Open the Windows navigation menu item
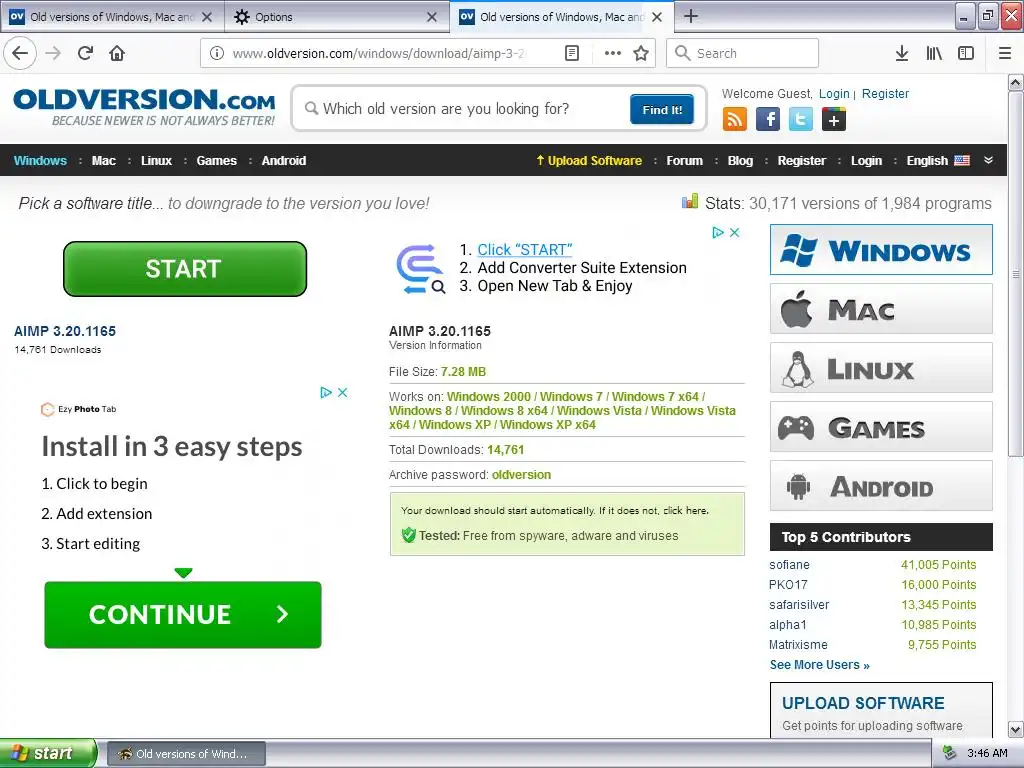 tap(40, 161)
